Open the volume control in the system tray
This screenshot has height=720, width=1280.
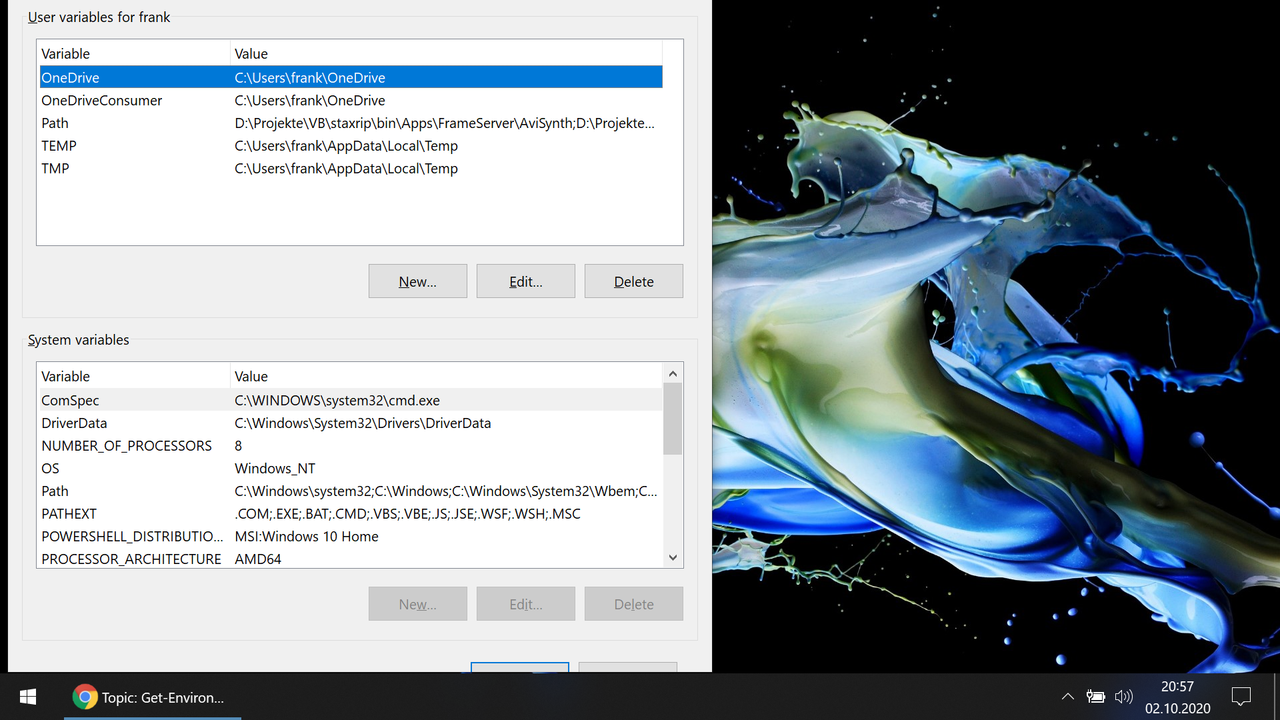(x=1123, y=696)
